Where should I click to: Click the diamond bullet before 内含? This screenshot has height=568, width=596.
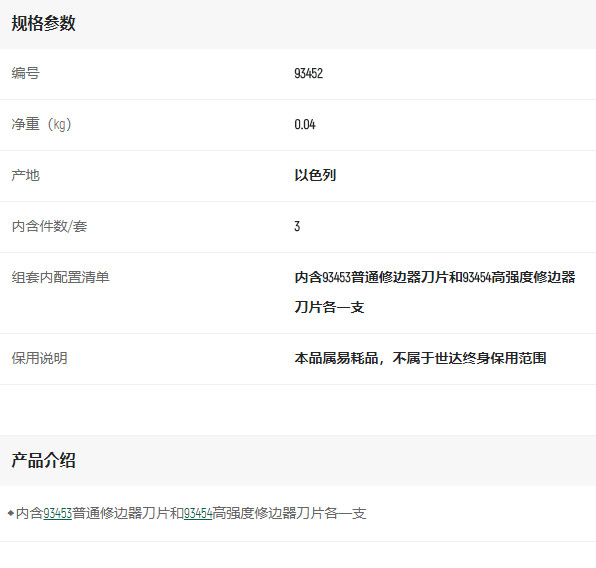[11, 513]
